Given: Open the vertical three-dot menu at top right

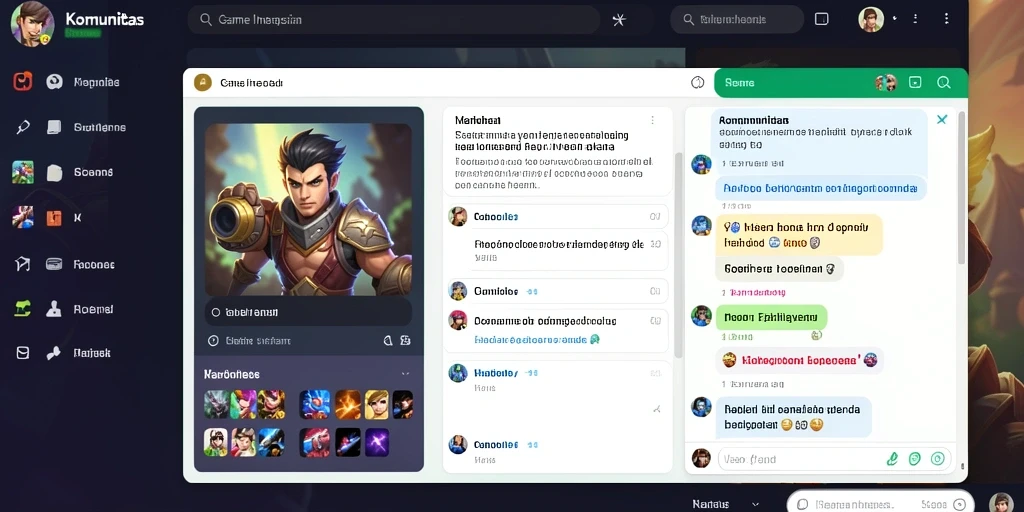Looking at the screenshot, I should pyautogui.click(x=946, y=19).
